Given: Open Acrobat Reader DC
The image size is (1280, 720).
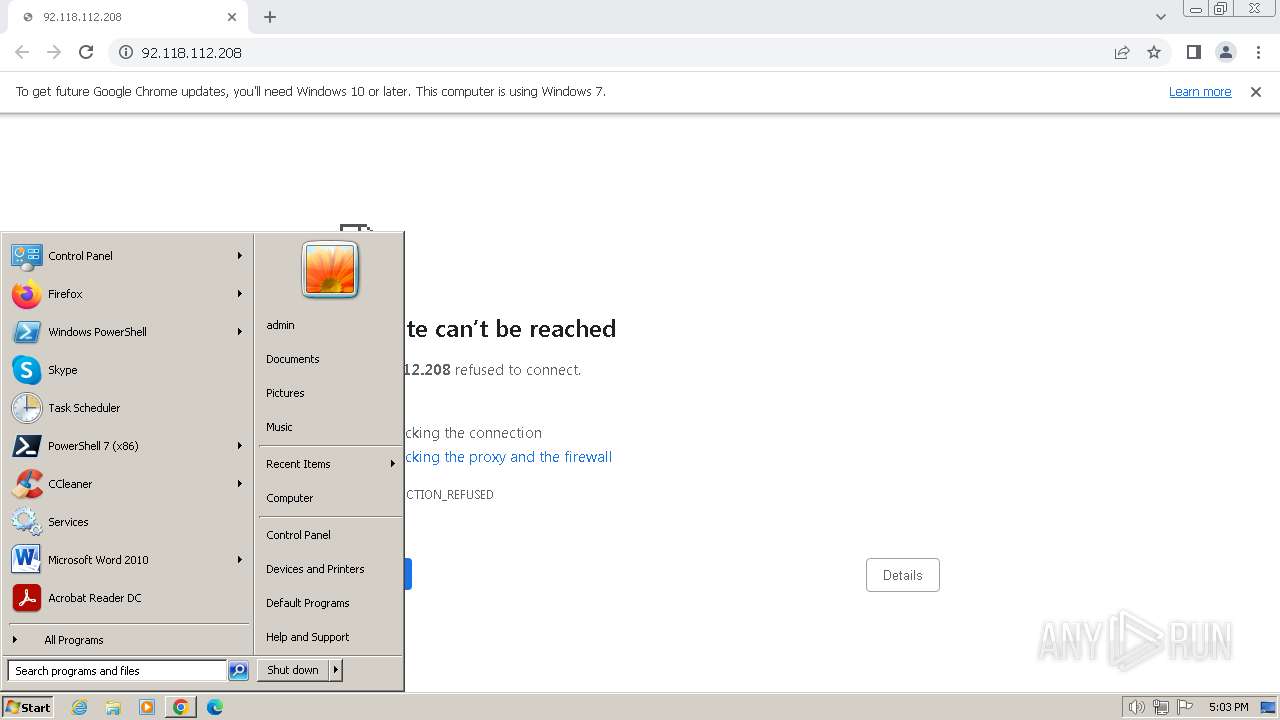Looking at the screenshot, I should pos(128,598).
